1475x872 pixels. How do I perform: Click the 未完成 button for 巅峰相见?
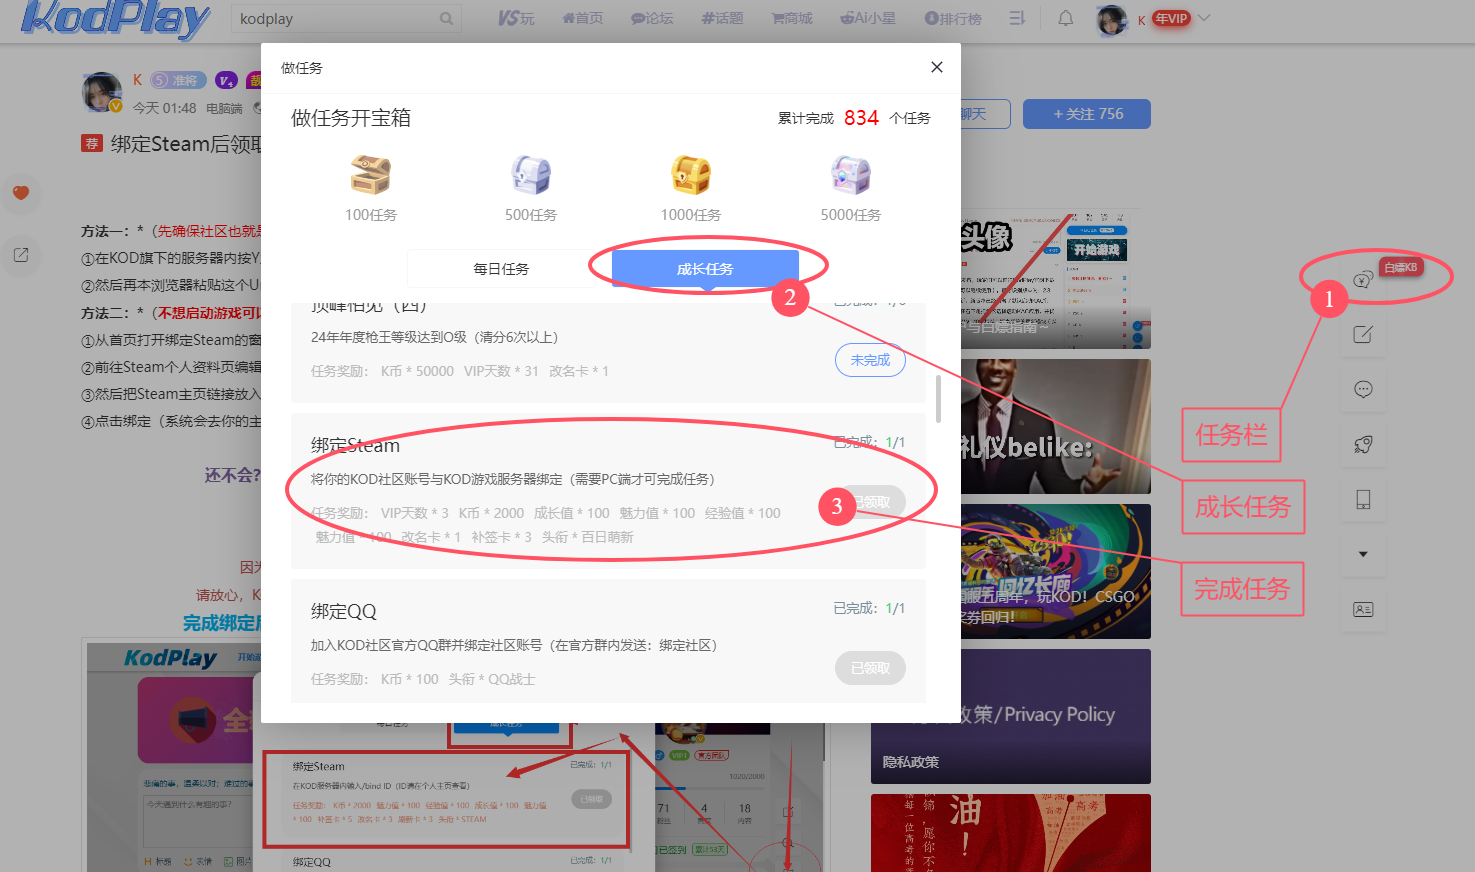[870, 360]
